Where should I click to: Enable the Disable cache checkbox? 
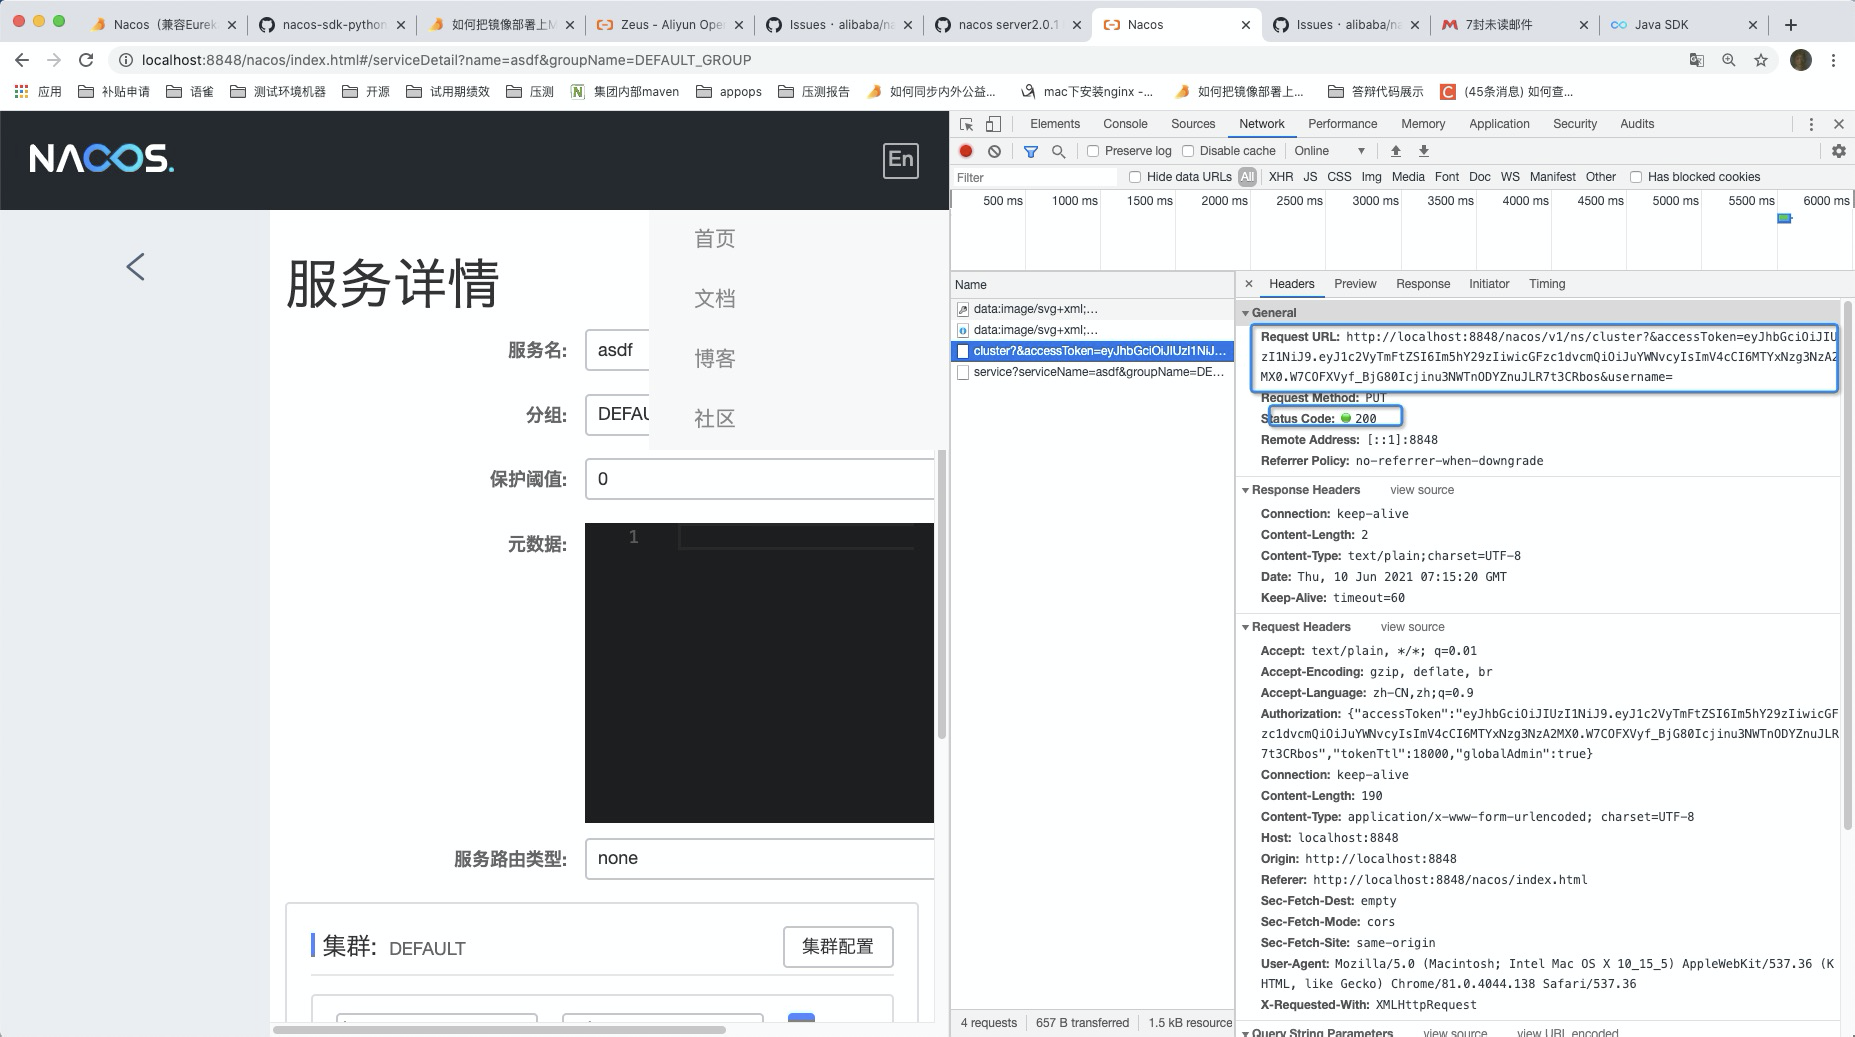point(1188,151)
